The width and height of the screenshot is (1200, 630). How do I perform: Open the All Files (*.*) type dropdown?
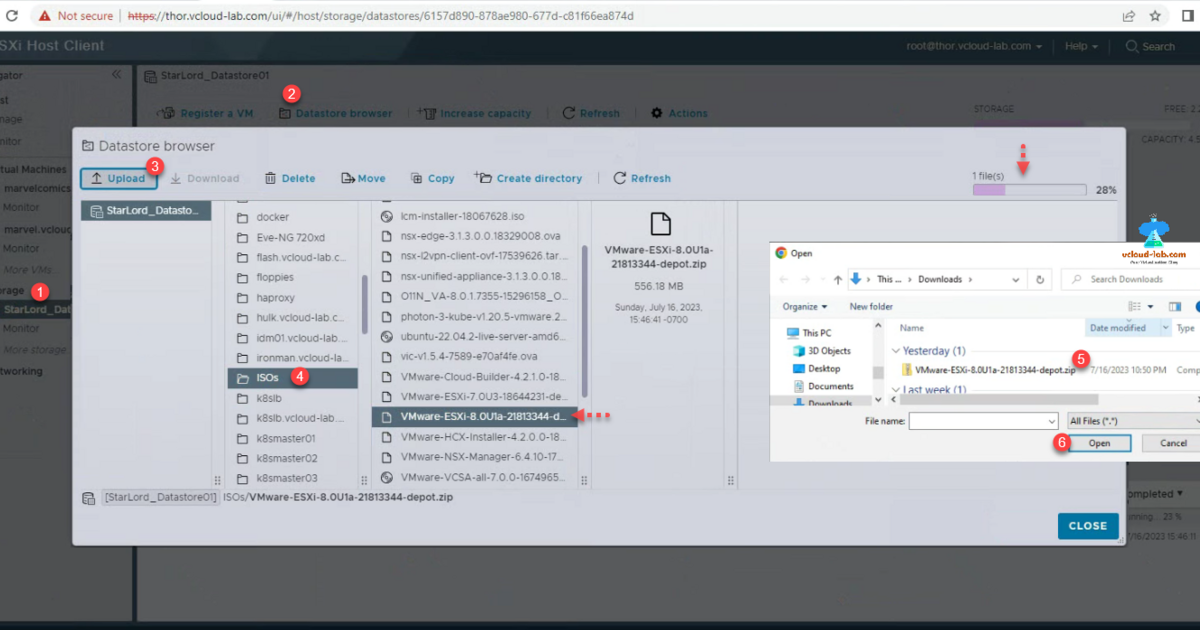1133,422
